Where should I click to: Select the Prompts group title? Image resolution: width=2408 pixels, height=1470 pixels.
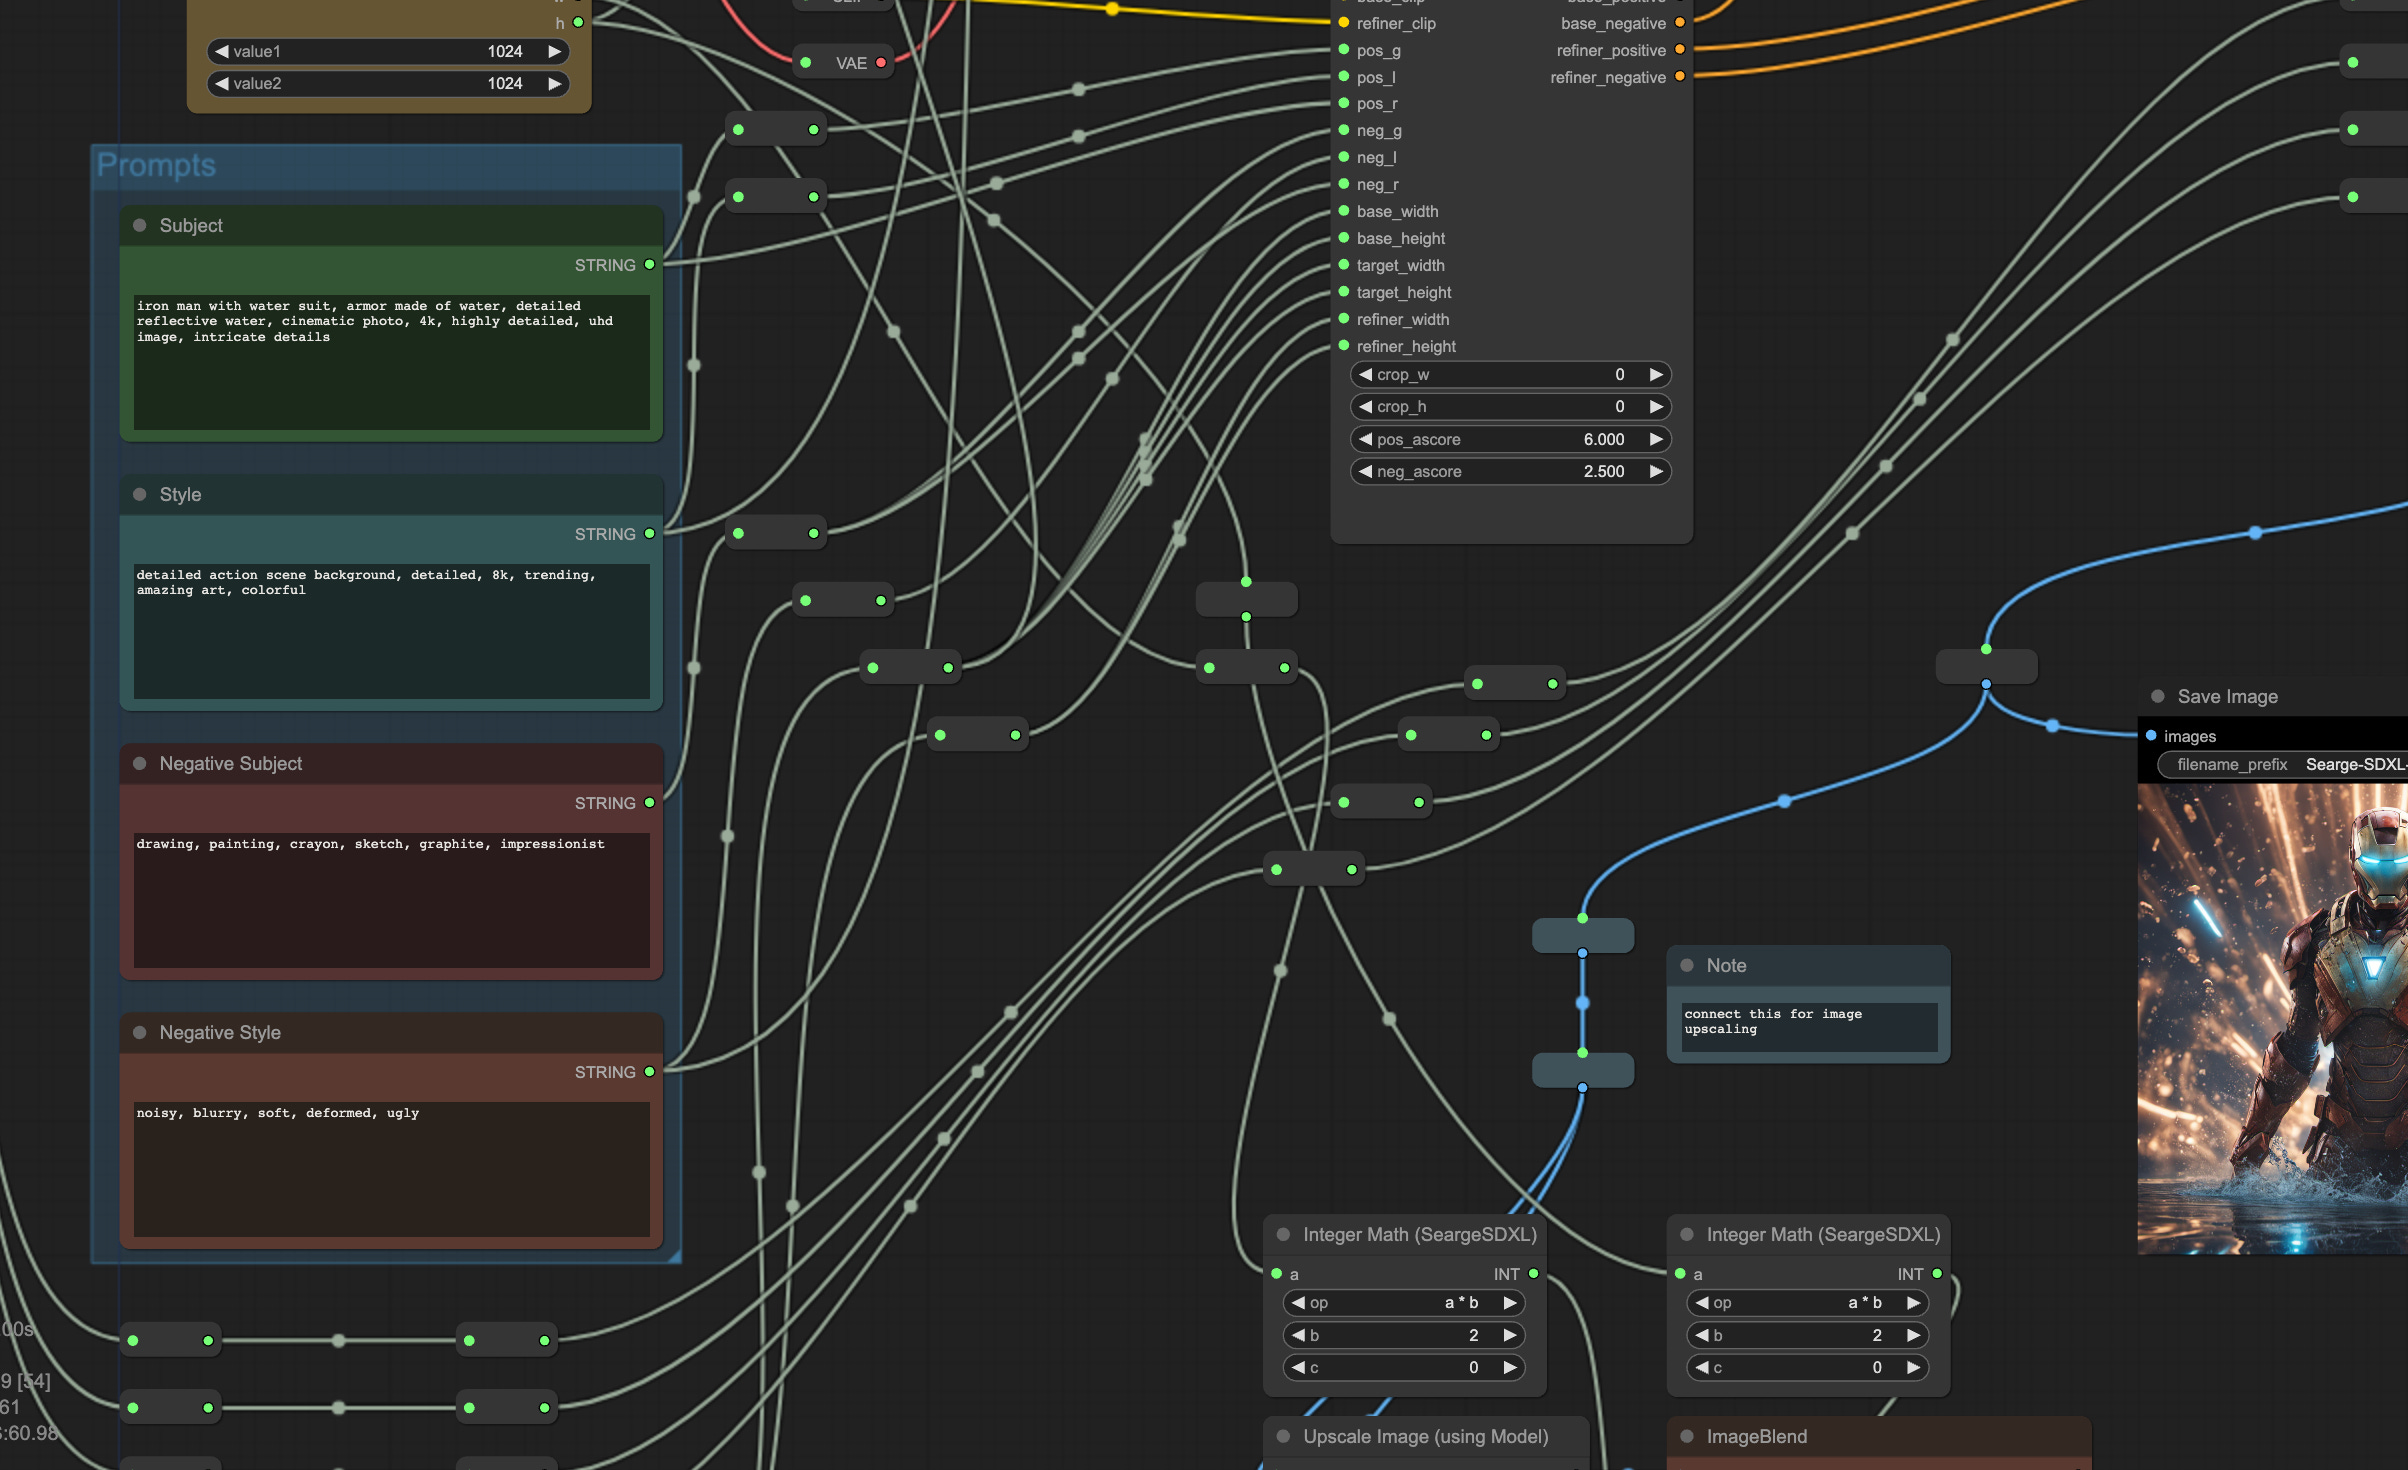tap(156, 165)
